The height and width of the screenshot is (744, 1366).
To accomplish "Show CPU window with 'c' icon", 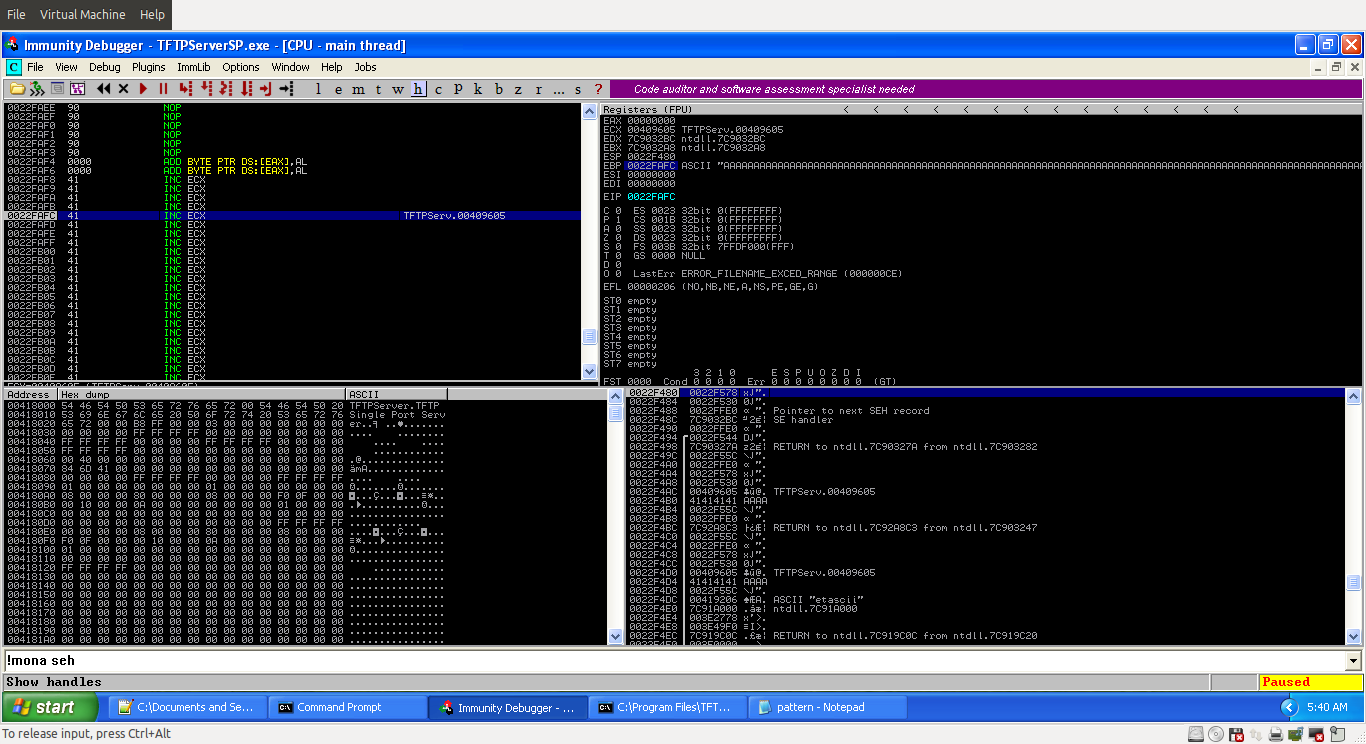I will (x=438, y=89).
